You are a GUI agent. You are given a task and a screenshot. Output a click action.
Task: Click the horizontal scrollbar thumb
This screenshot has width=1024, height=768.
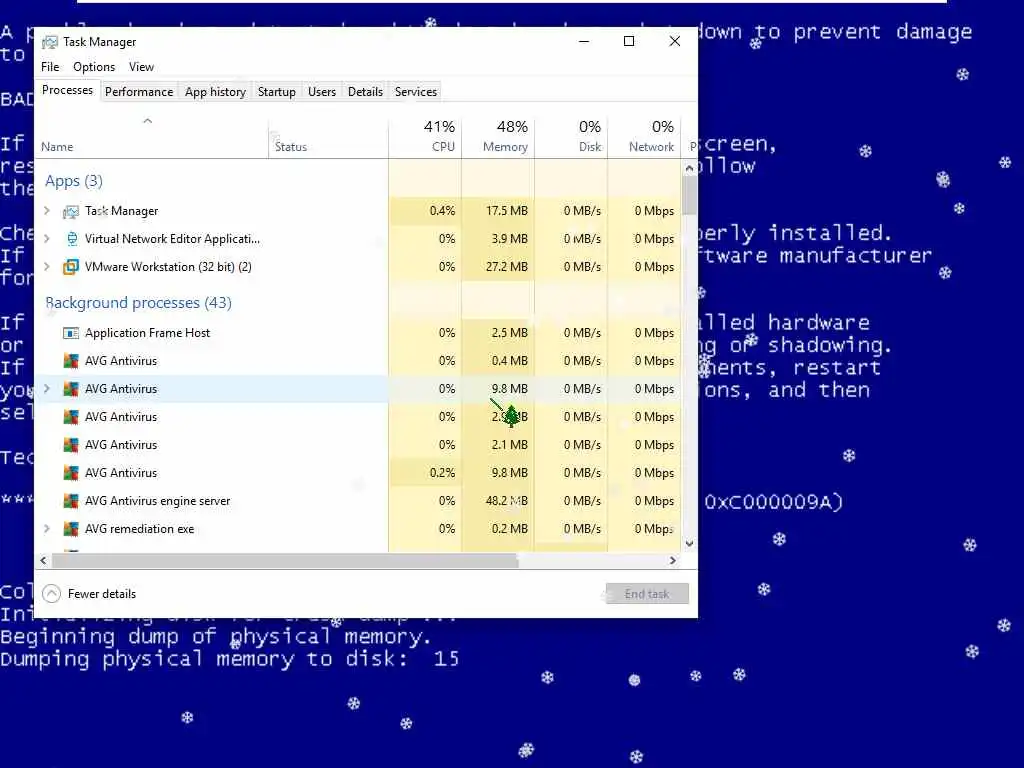(285, 560)
